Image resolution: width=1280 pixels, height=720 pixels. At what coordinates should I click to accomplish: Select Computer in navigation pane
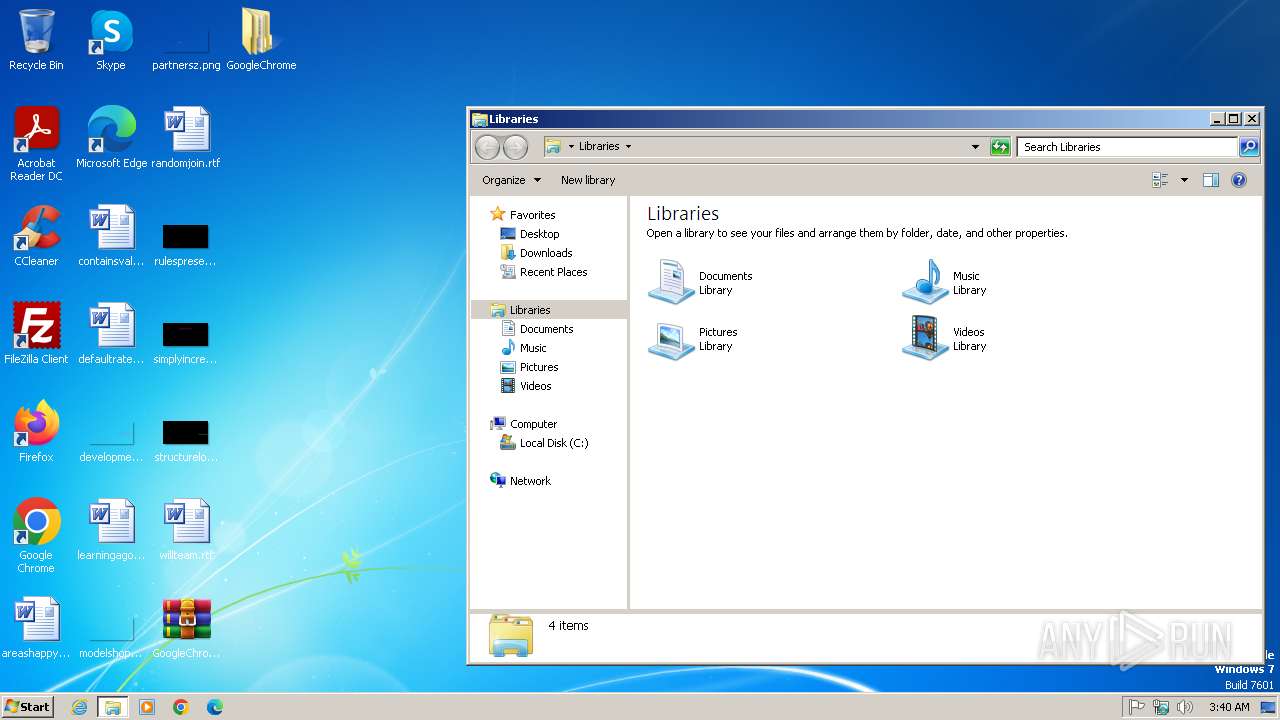tap(533, 424)
